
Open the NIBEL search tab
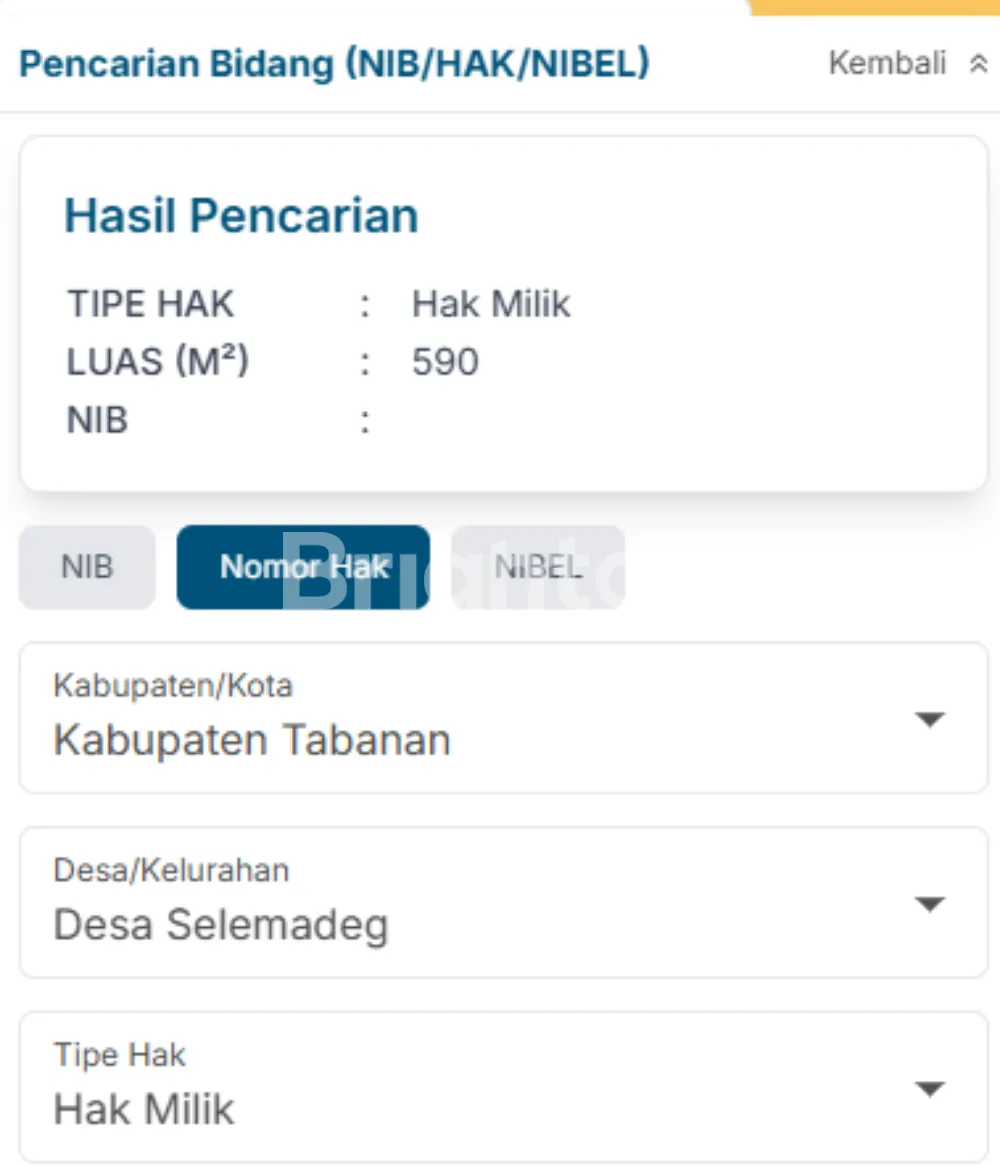538,567
